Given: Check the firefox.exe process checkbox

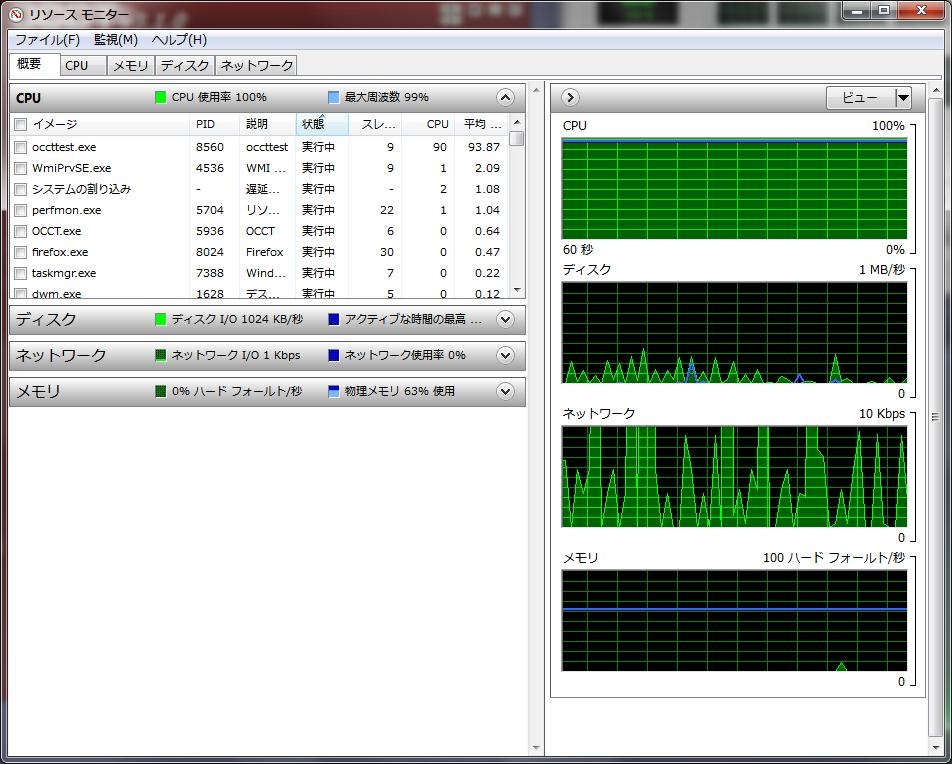Looking at the screenshot, I should [21, 252].
